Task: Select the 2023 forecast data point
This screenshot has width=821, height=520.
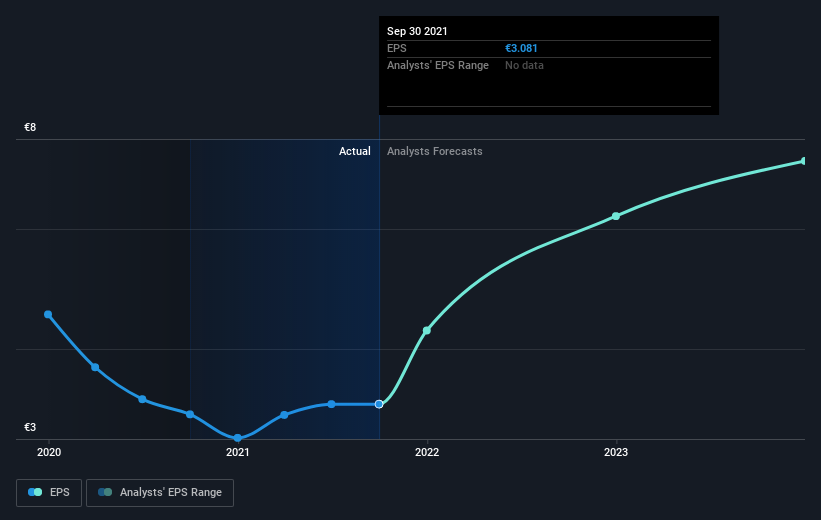Action: 616,216
